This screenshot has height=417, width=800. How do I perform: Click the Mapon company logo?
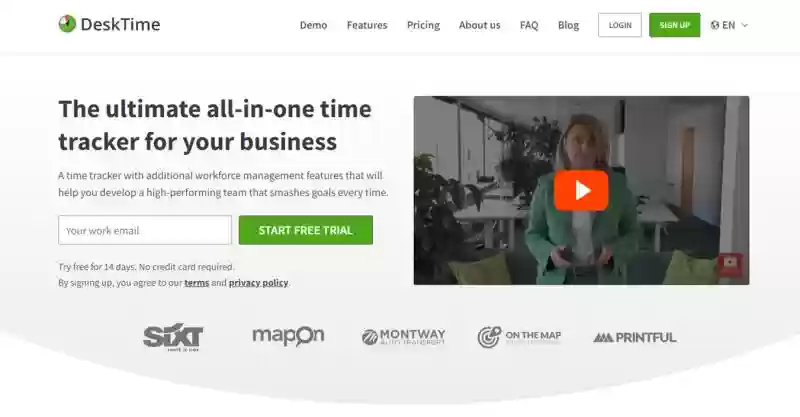(x=288, y=336)
